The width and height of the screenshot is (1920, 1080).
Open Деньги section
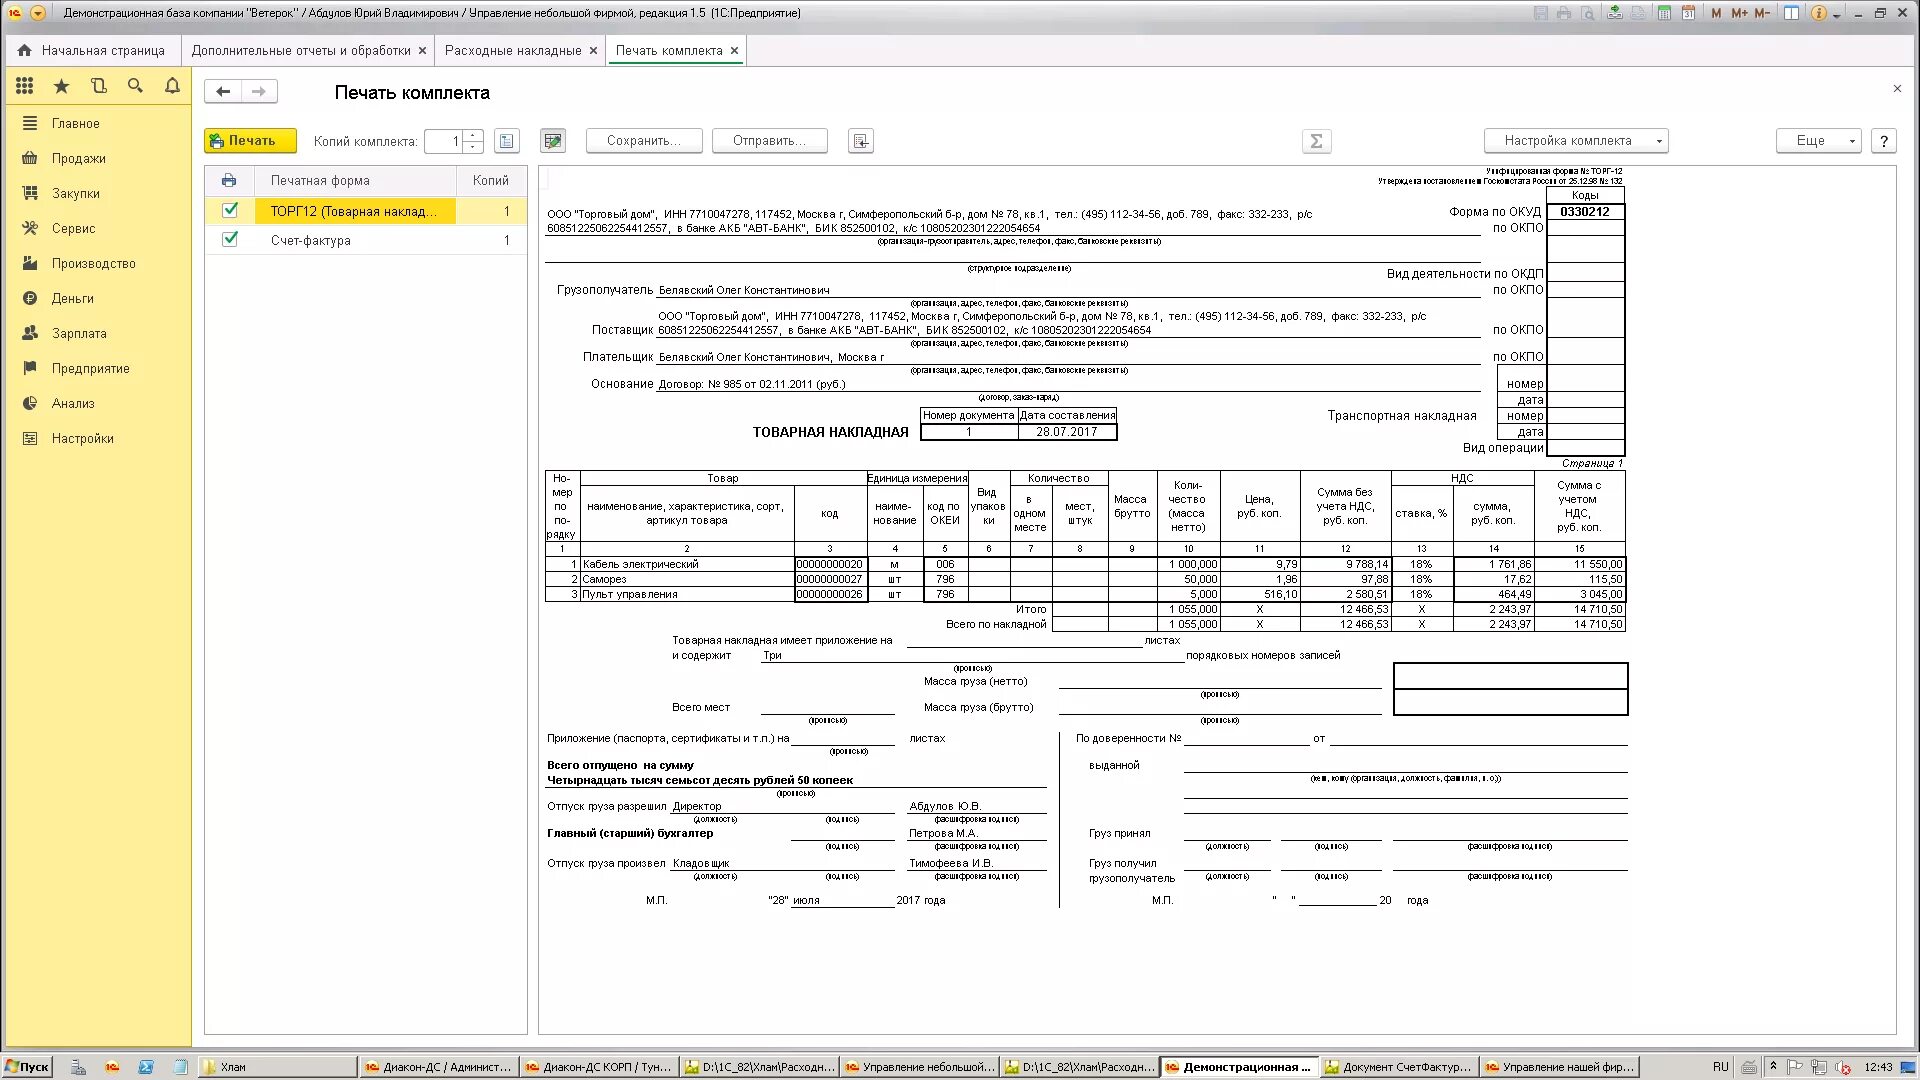pos(73,299)
